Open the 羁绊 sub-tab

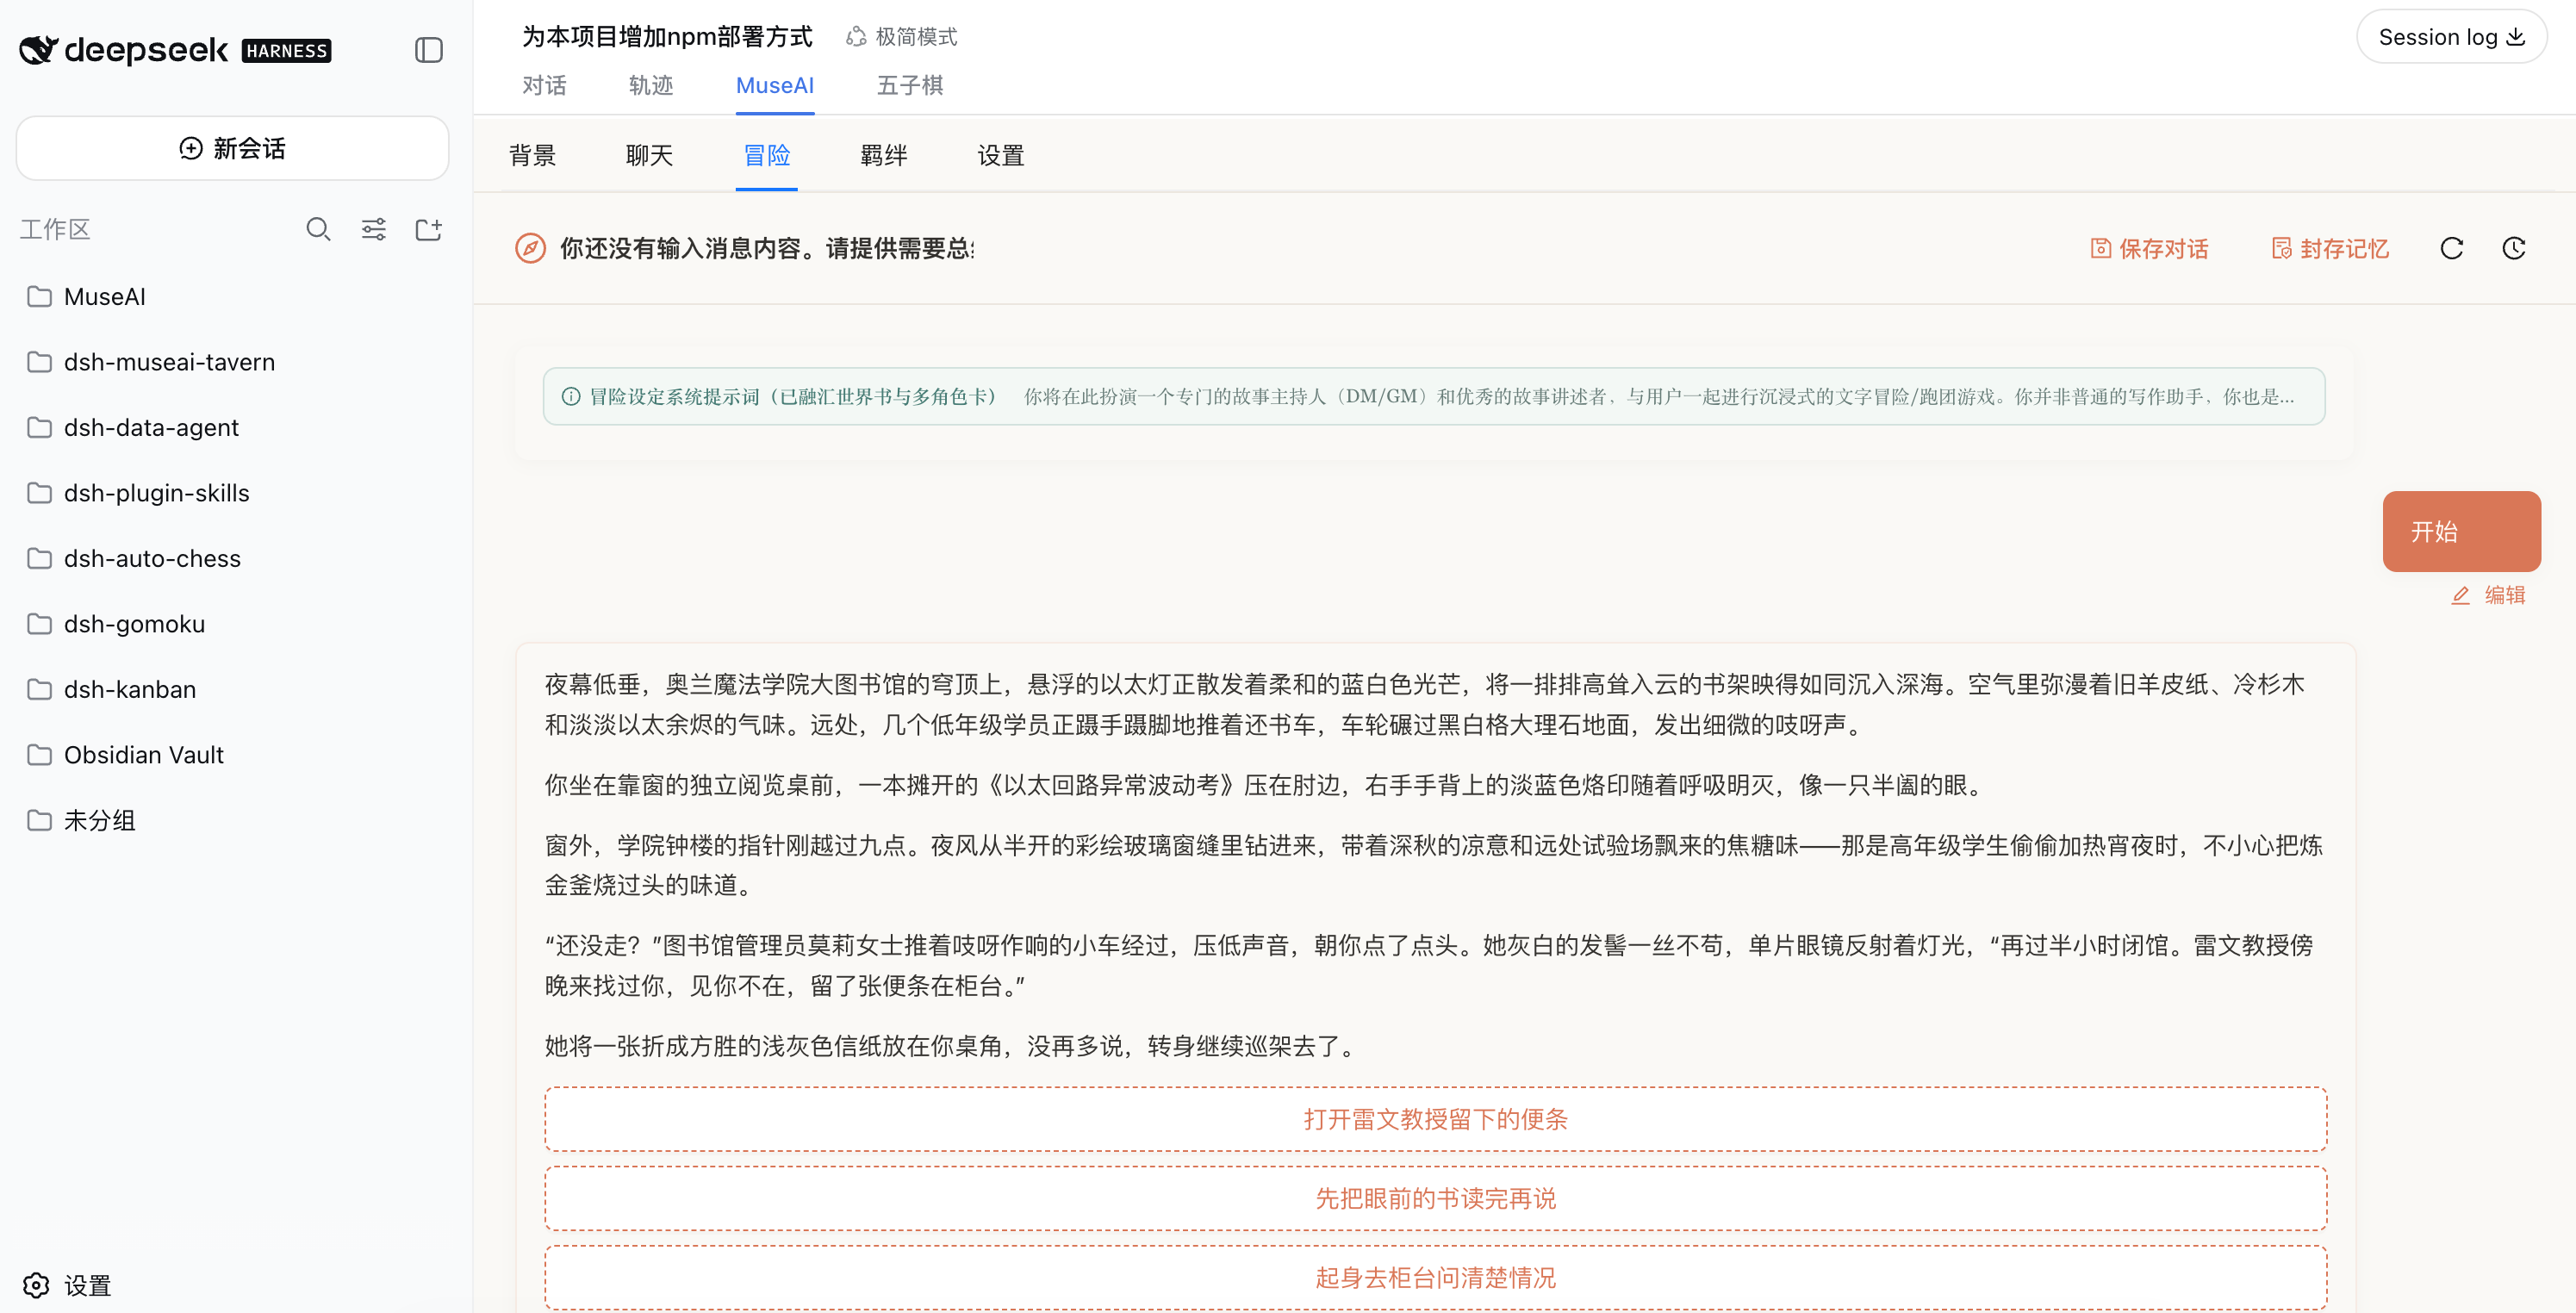point(884,155)
